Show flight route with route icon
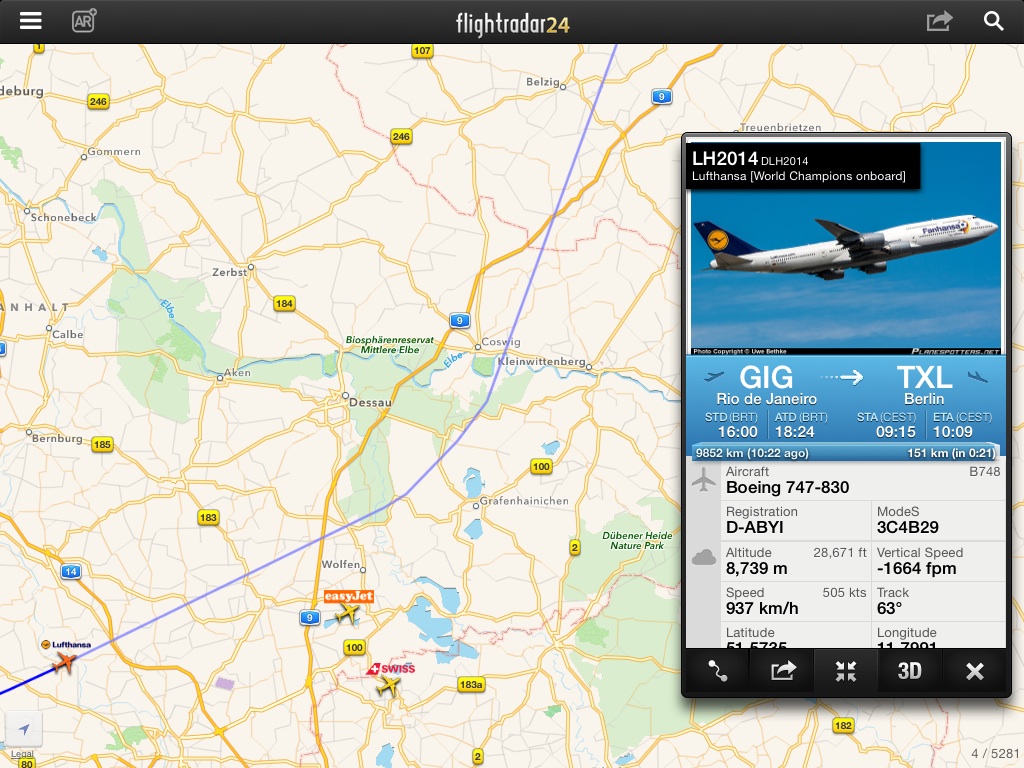Viewport: 1024px width, 768px height. (718, 671)
